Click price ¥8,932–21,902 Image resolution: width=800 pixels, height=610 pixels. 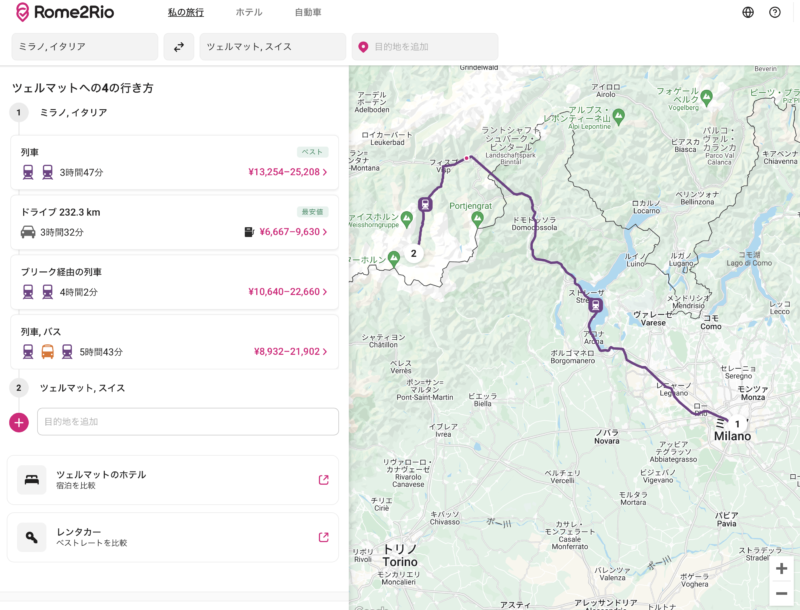(291, 351)
